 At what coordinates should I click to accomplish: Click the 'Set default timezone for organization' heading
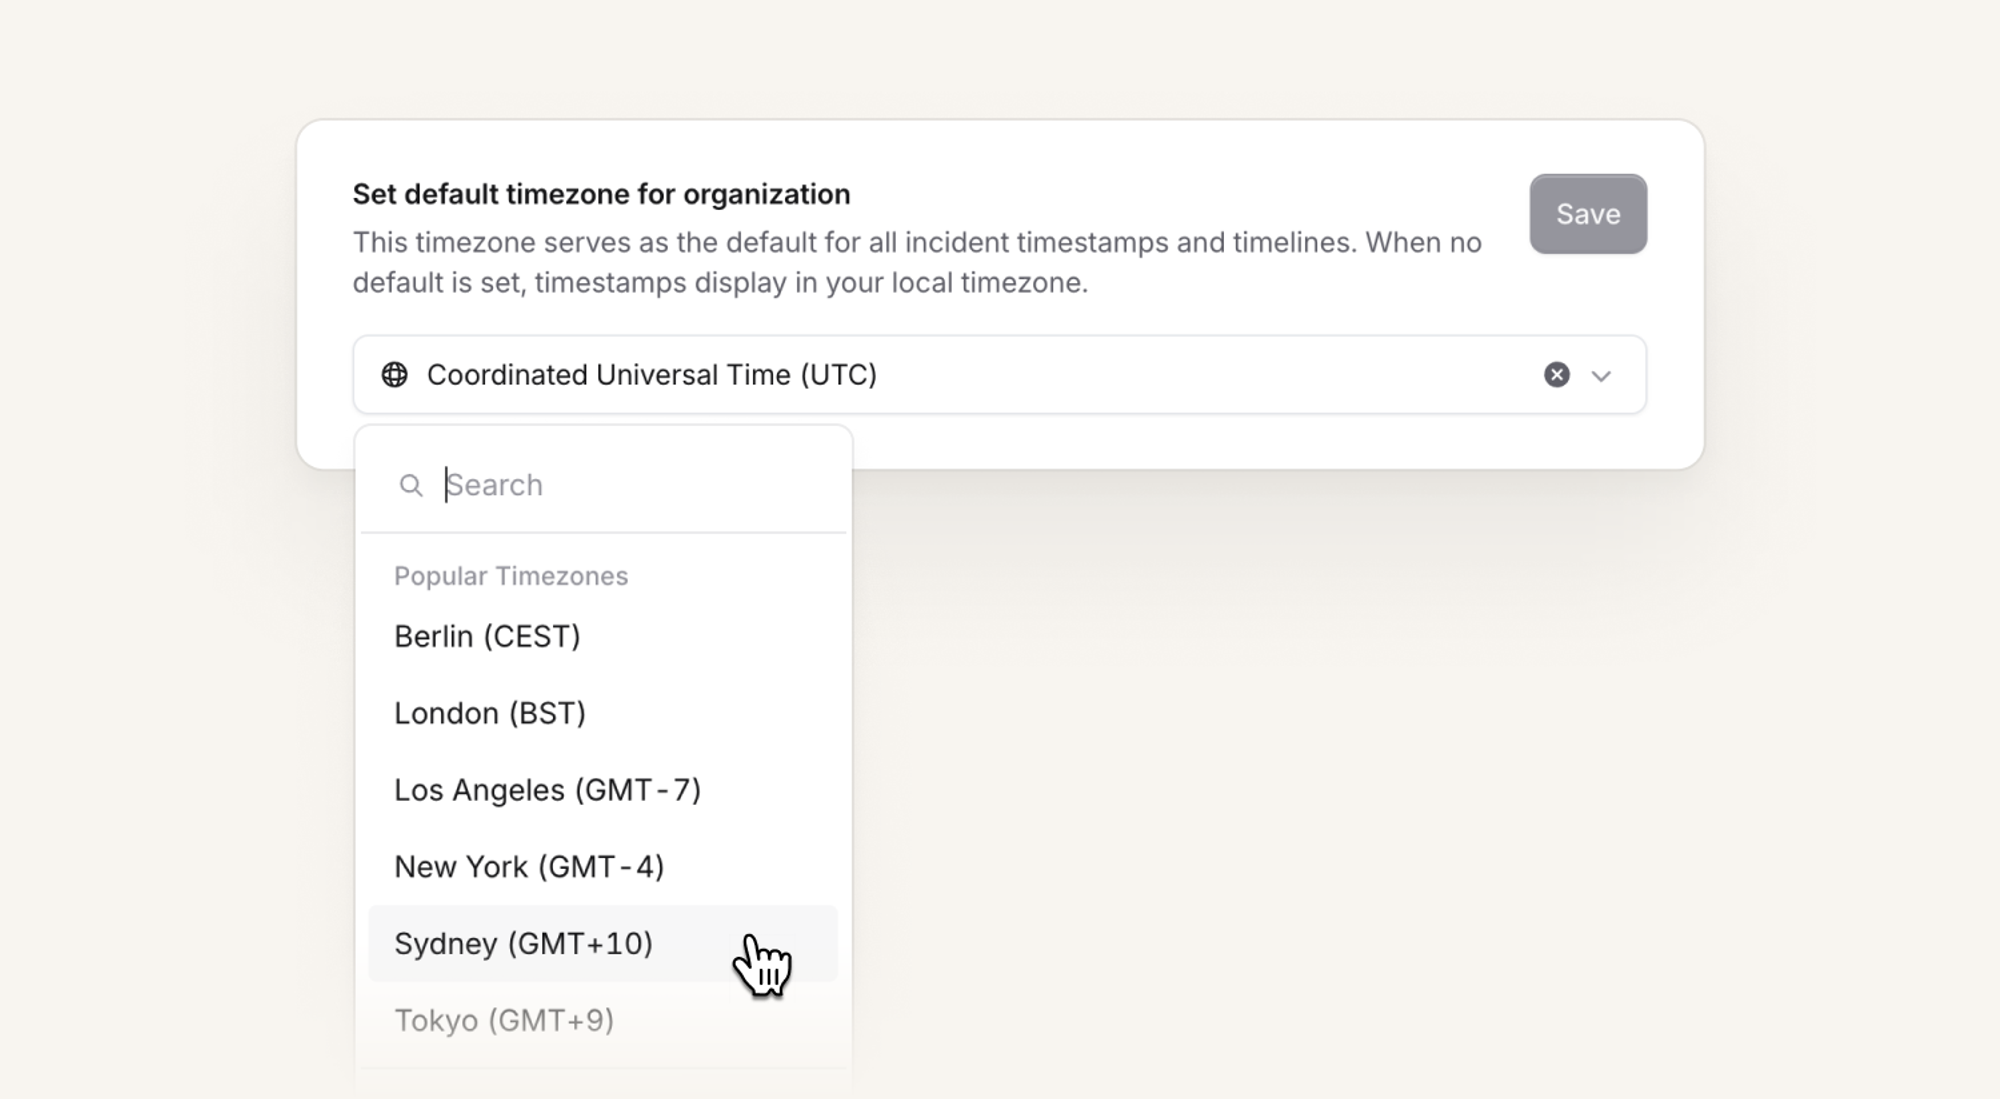[601, 194]
